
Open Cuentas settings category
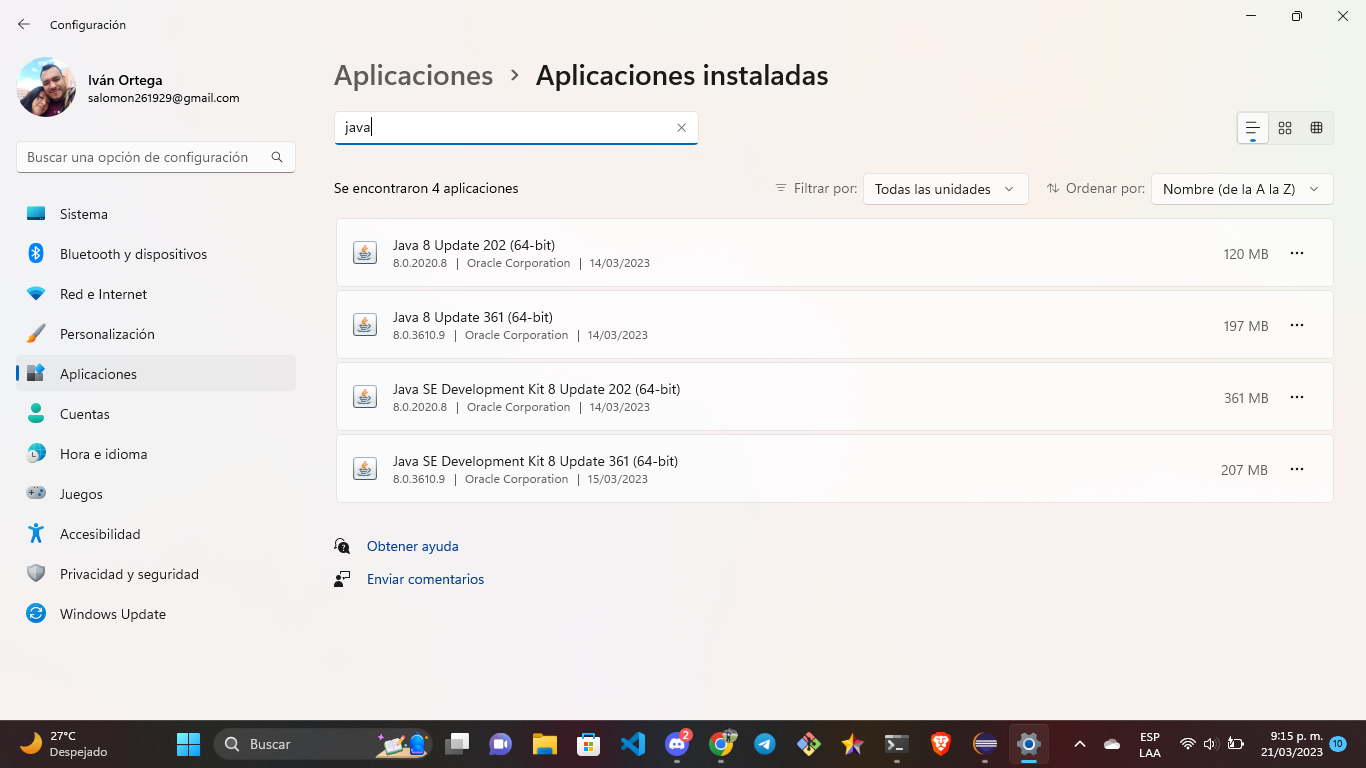156,414
